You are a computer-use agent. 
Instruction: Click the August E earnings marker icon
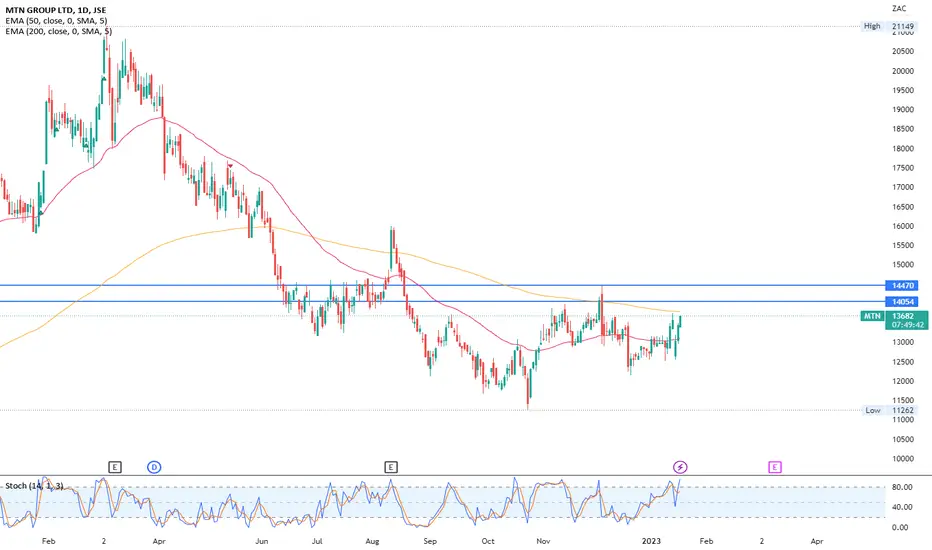coord(391,467)
